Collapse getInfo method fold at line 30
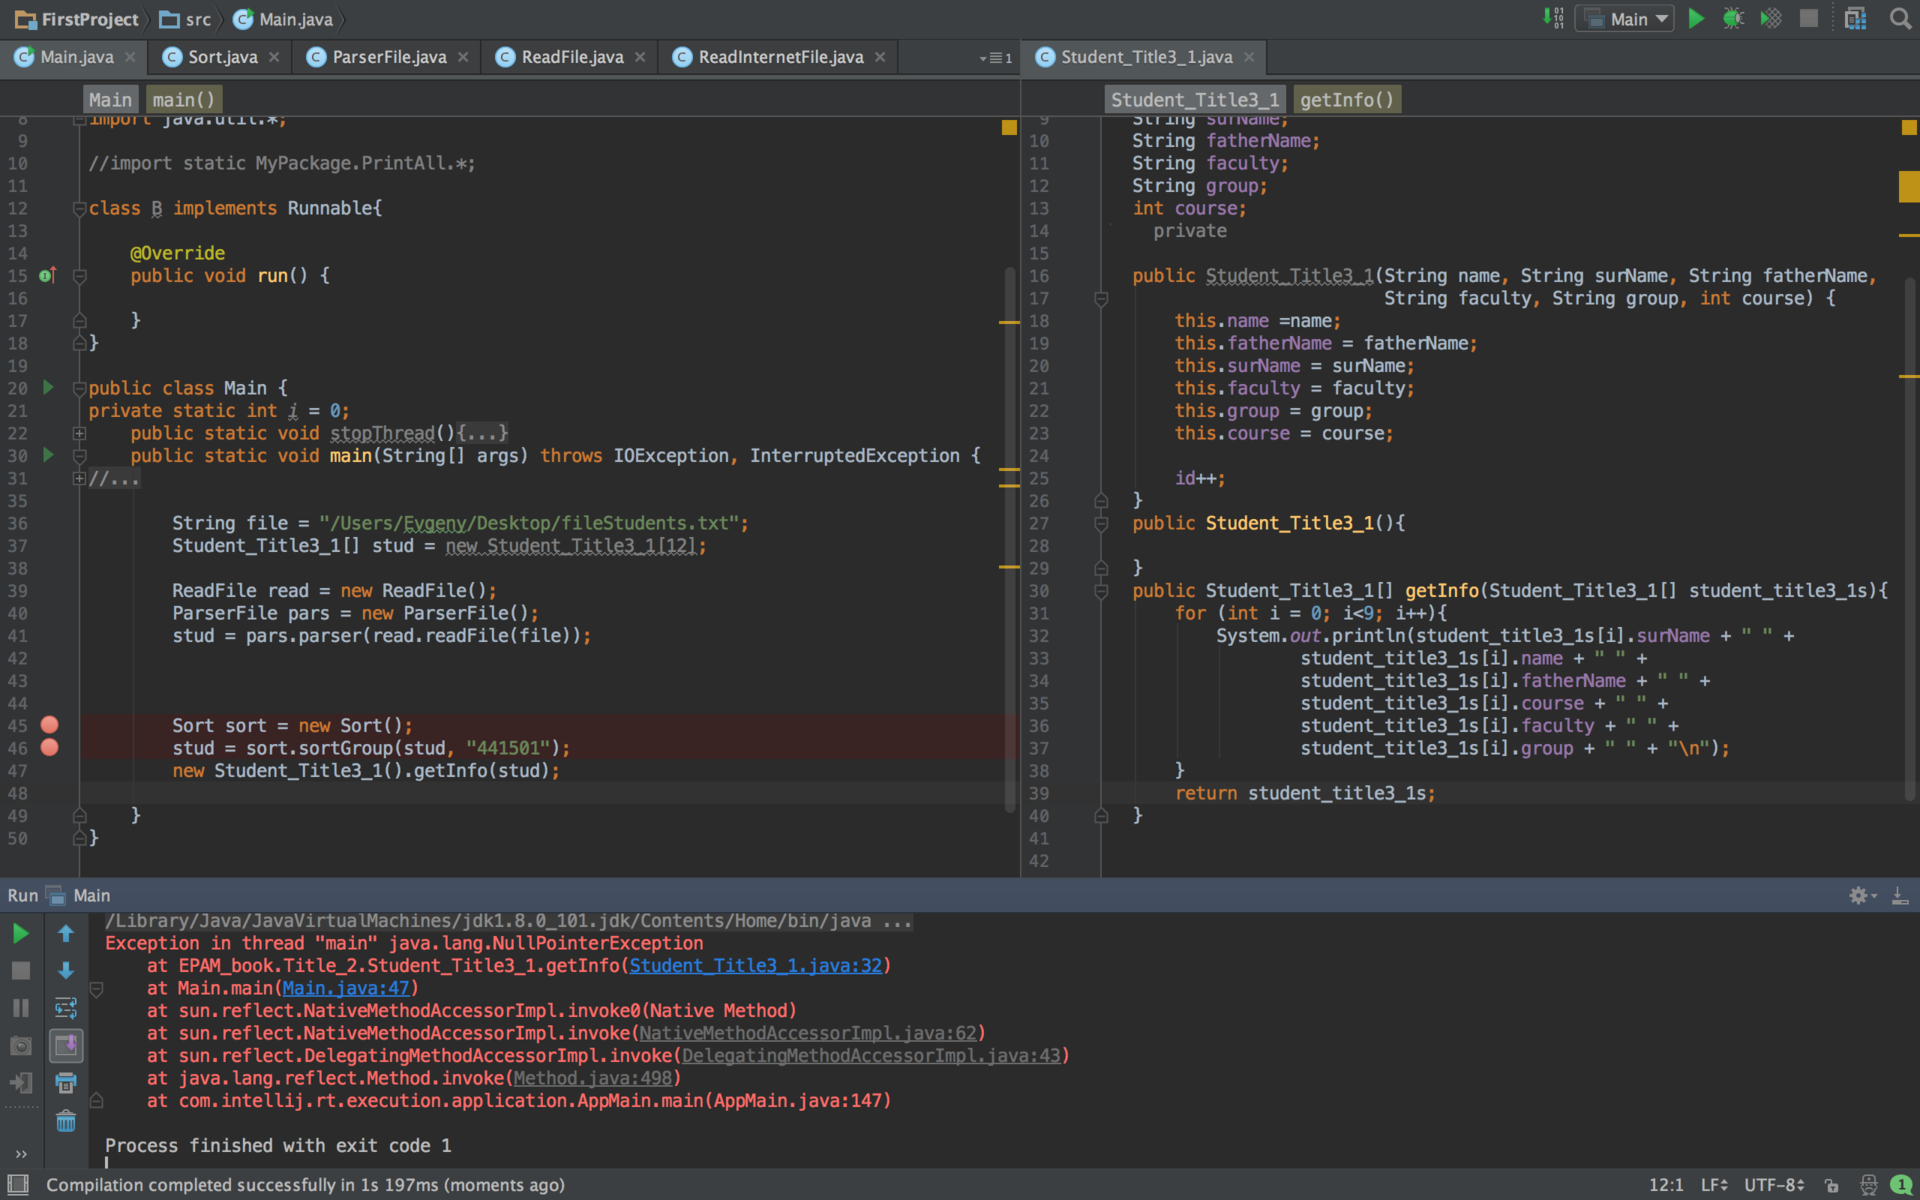The width and height of the screenshot is (1920, 1200). click(1101, 591)
